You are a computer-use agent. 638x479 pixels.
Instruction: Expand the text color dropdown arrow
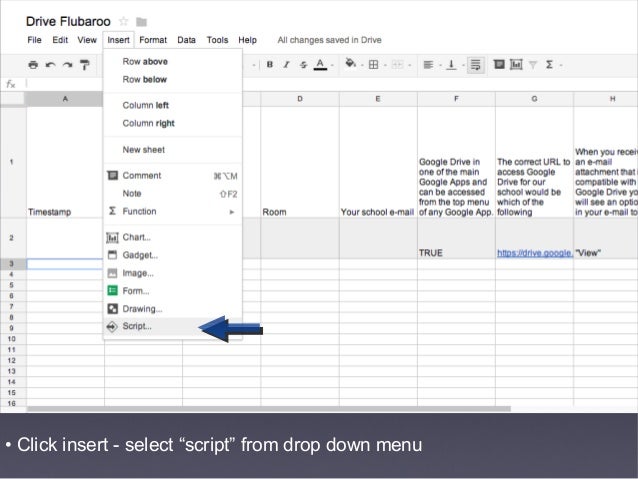tap(332, 65)
